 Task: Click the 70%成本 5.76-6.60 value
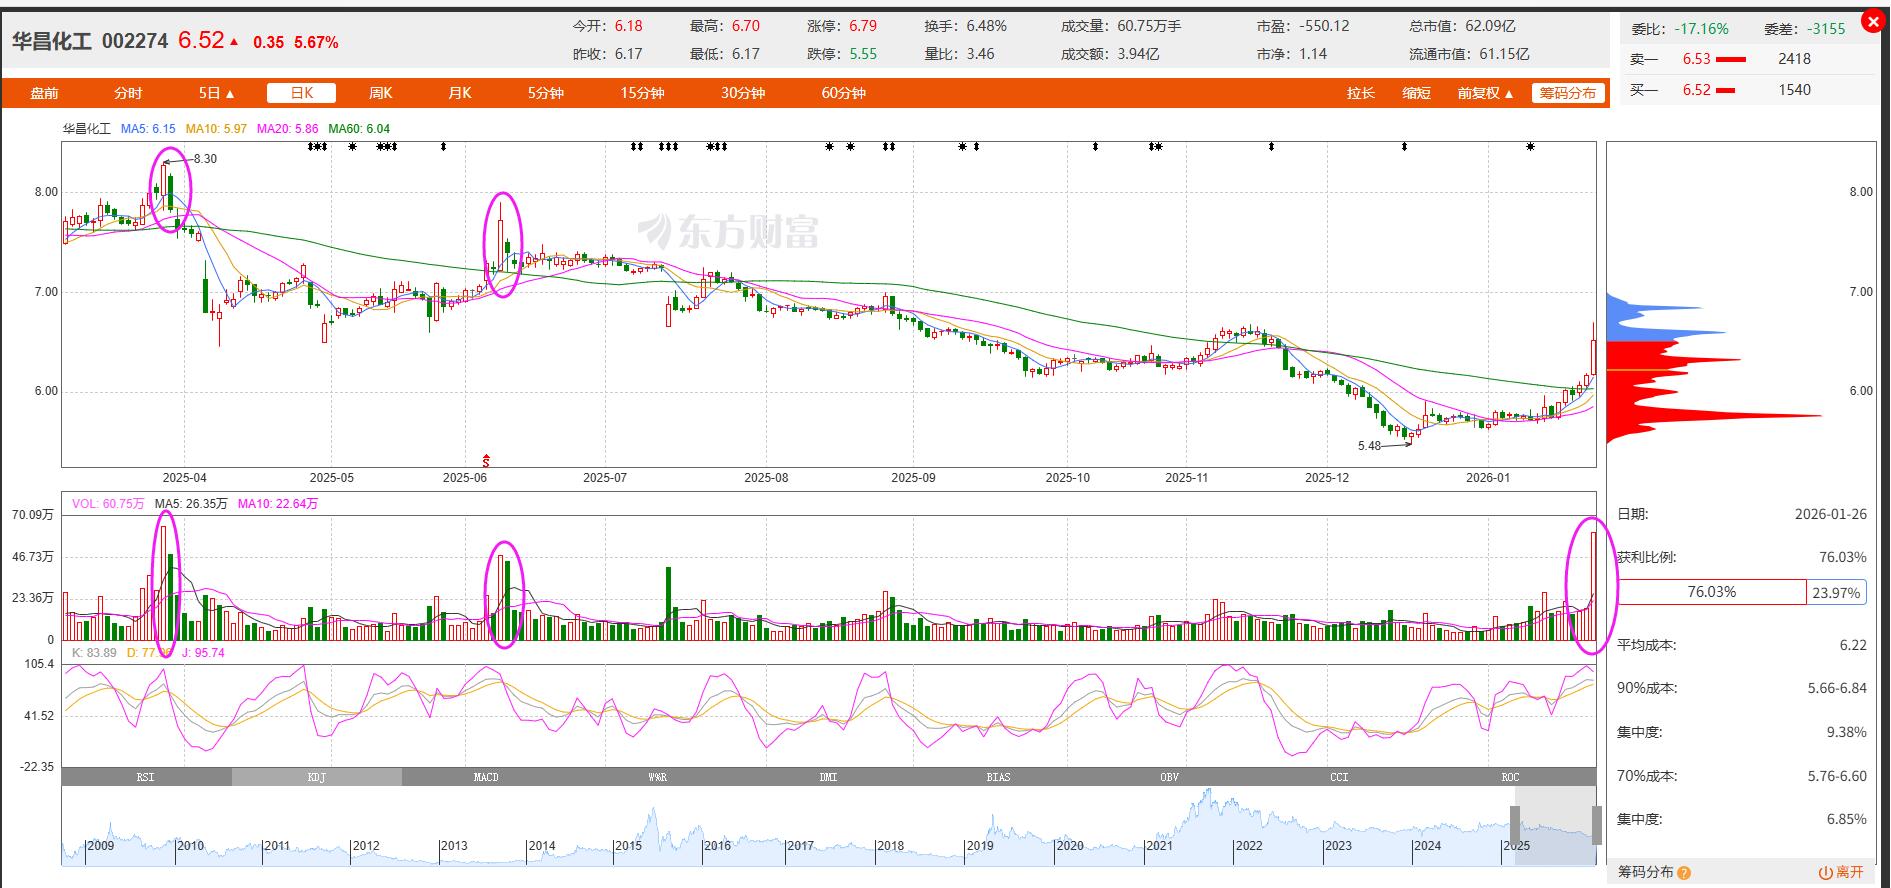pyautogui.click(x=1837, y=776)
